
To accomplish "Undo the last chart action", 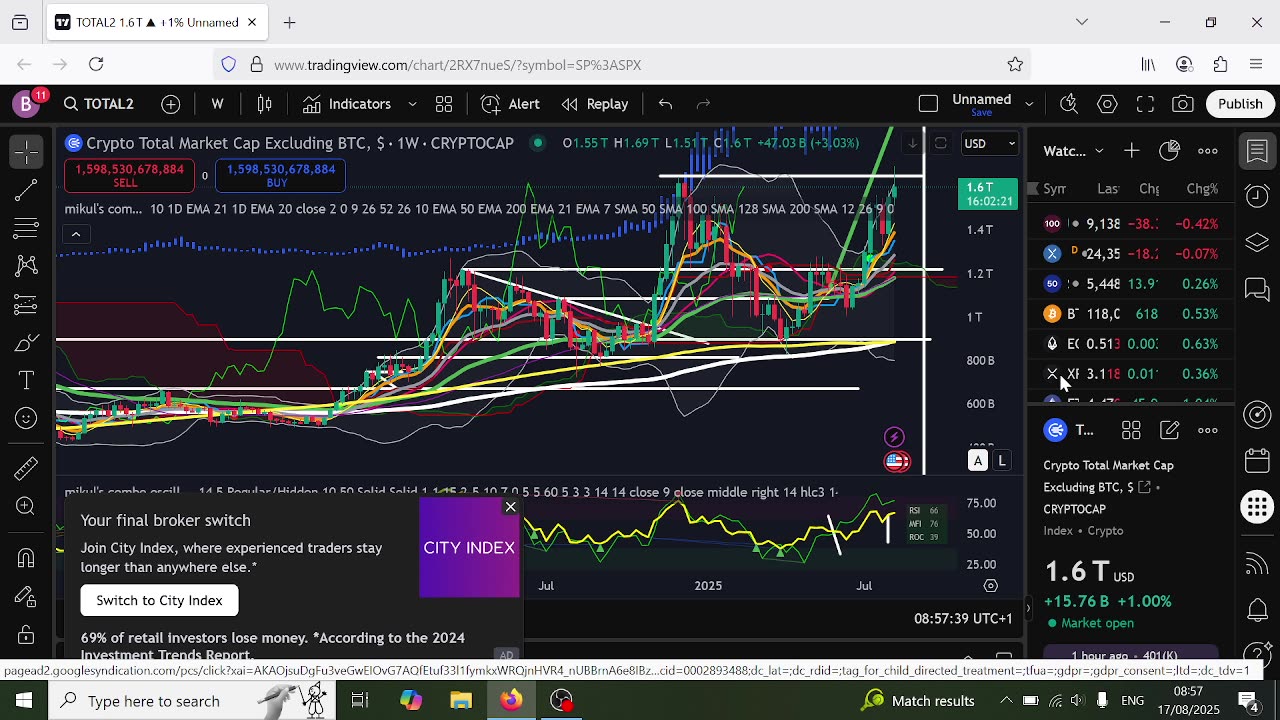I will coord(665,104).
